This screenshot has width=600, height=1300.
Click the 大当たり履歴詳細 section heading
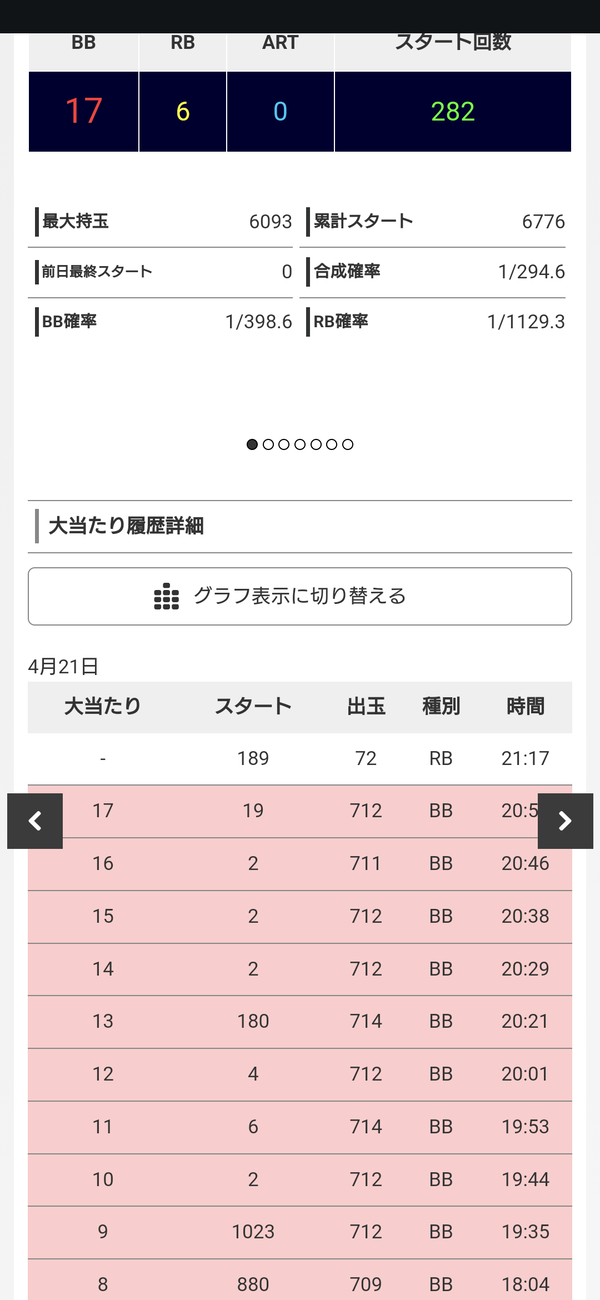click(x=126, y=526)
